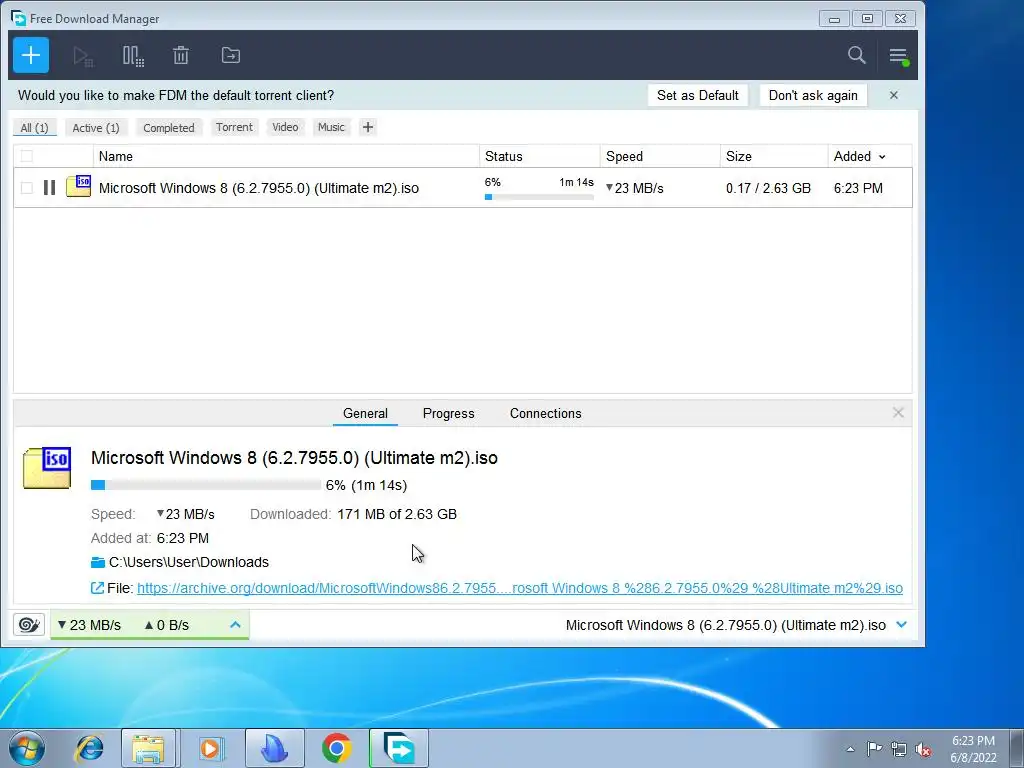Select the All (1) filter tab

35,127
